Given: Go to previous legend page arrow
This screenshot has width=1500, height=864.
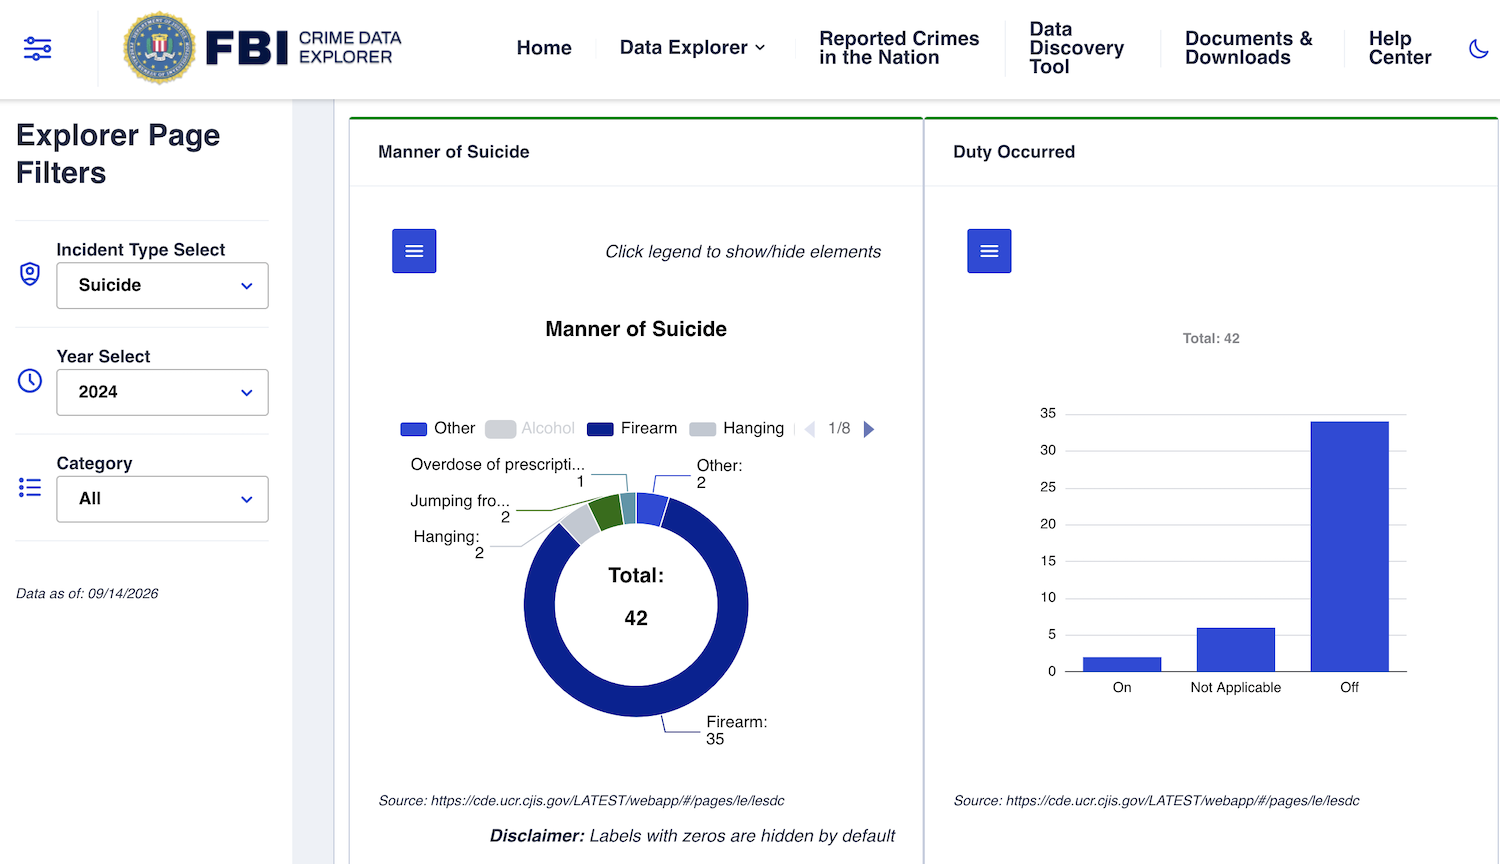Looking at the screenshot, I should tap(810, 429).
